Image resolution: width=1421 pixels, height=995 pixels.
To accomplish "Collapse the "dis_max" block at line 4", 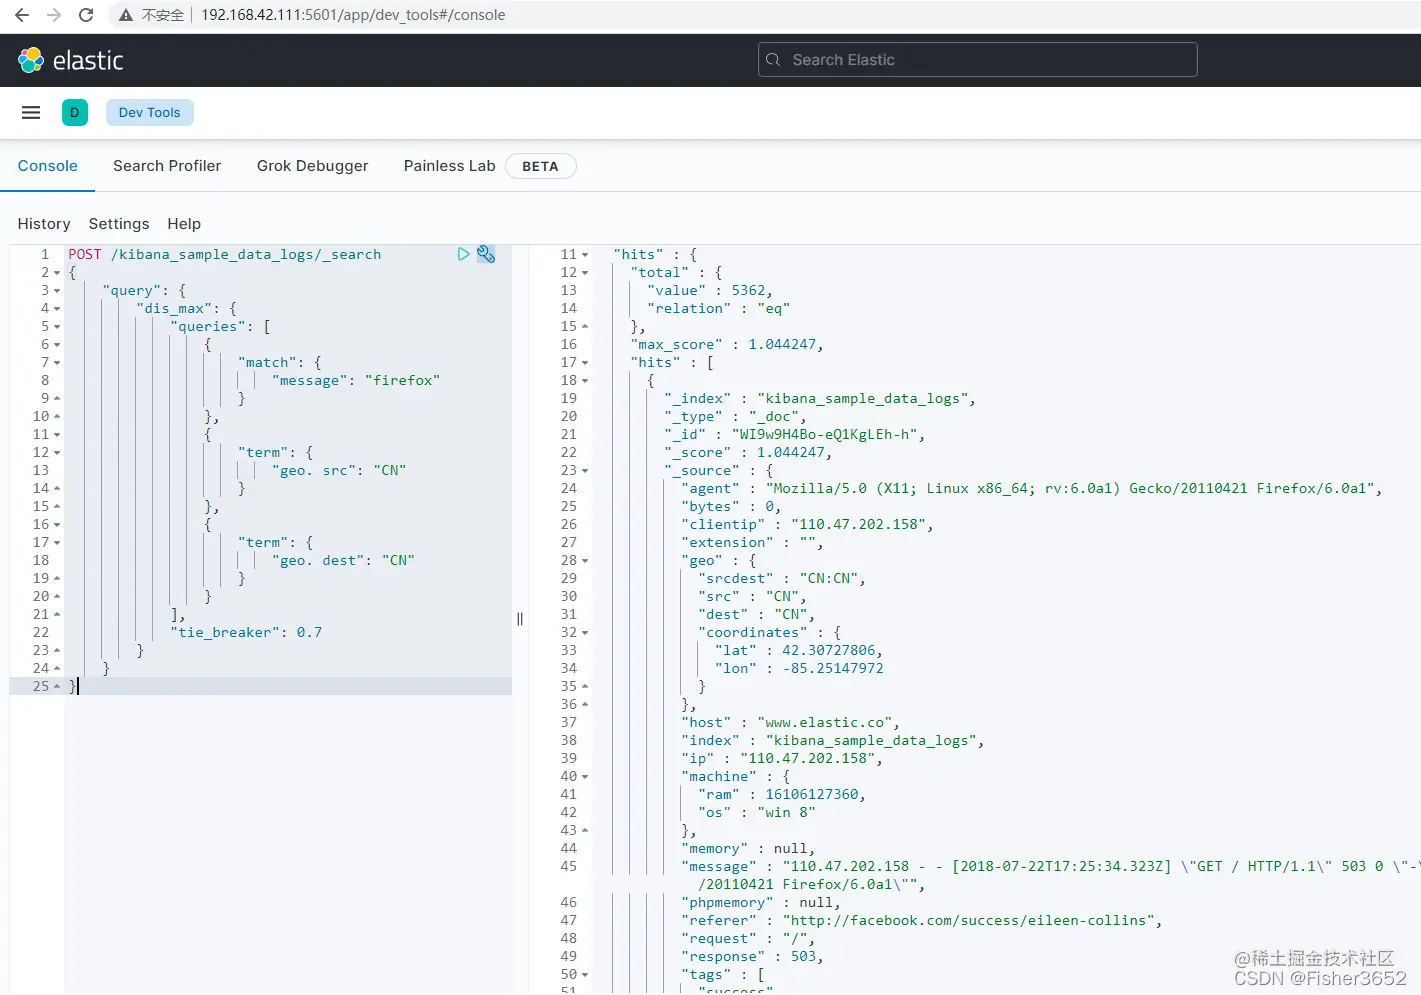I will coord(57,309).
